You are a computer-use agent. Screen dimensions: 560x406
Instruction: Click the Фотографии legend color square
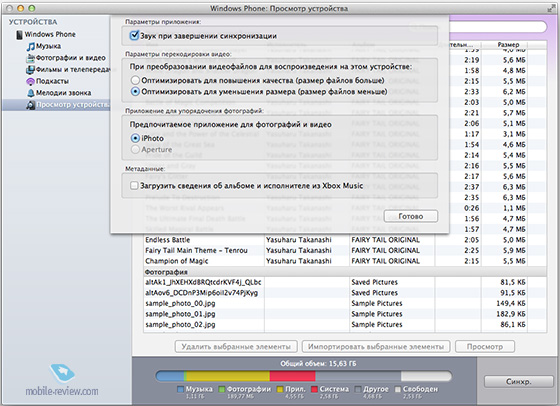click(221, 389)
